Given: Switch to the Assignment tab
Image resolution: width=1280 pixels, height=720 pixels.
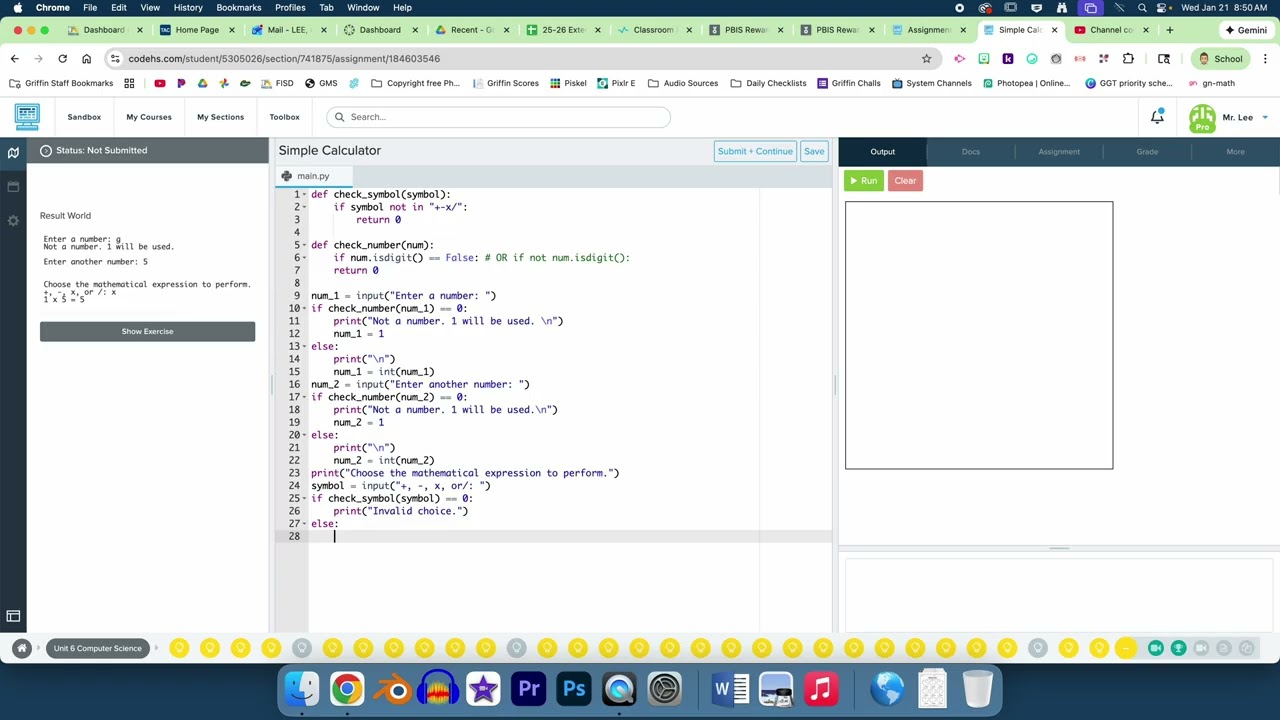Looking at the screenshot, I should click(1059, 152).
